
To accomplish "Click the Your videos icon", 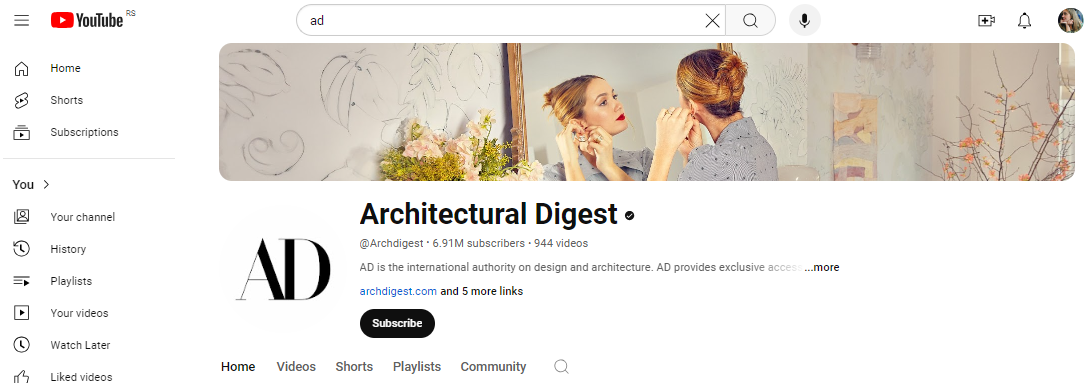I will point(22,313).
